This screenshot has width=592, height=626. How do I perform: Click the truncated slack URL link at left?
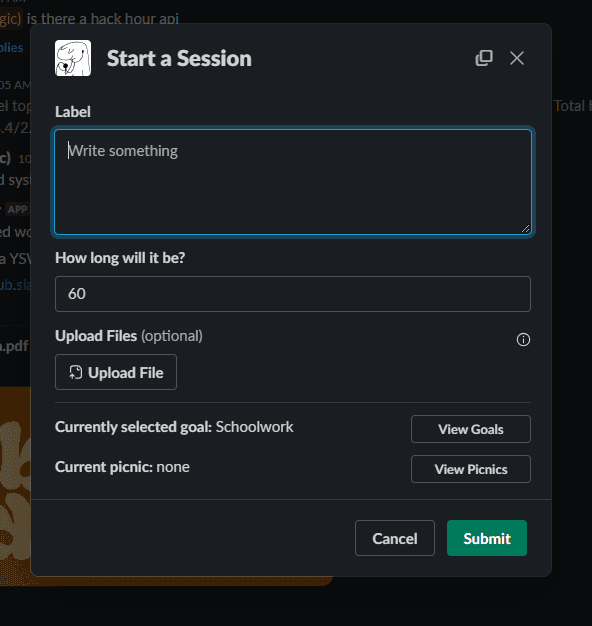(15, 285)
